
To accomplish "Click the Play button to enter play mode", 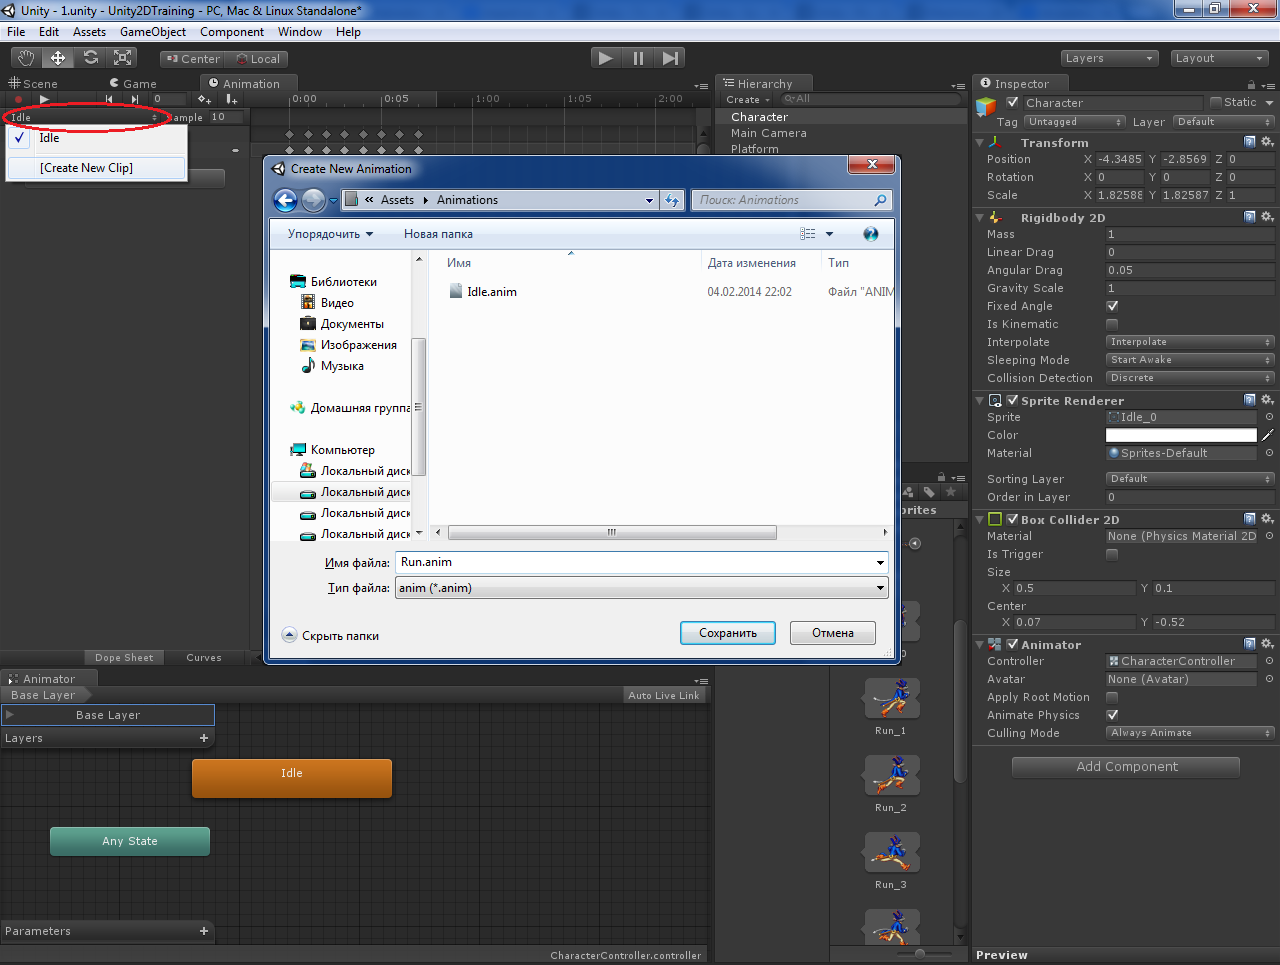I will click(x=605, y=57).
